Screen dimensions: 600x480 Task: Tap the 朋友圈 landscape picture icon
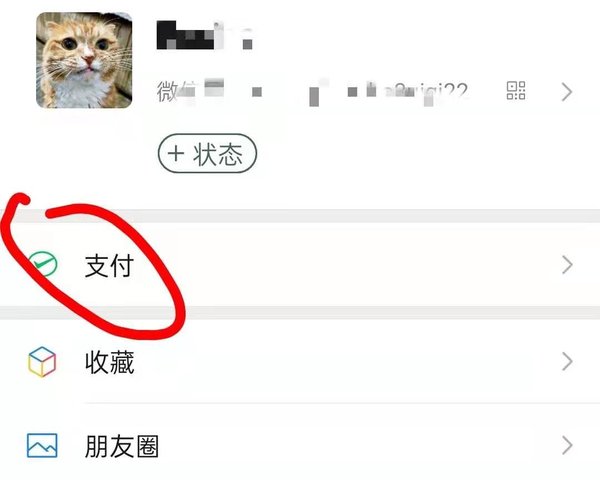(x=42, y=446)
